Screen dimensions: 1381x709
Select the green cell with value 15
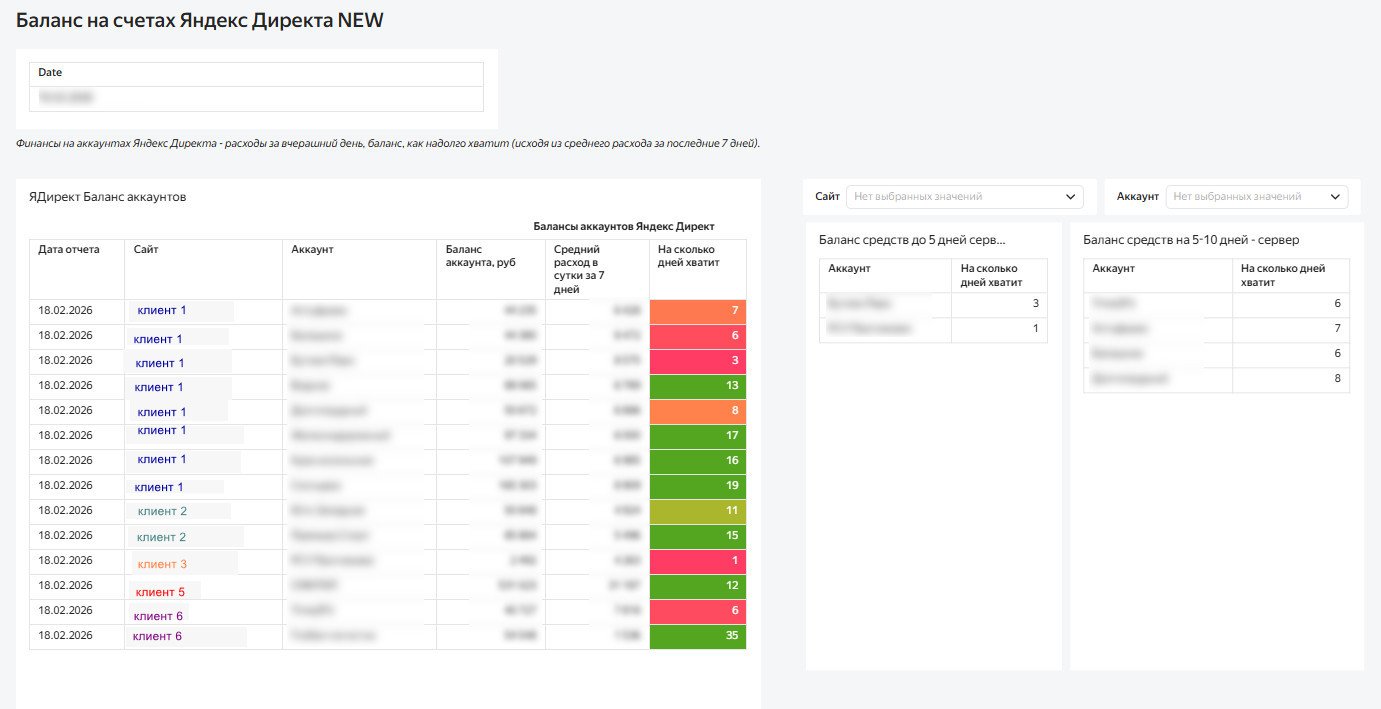[698, 537]
